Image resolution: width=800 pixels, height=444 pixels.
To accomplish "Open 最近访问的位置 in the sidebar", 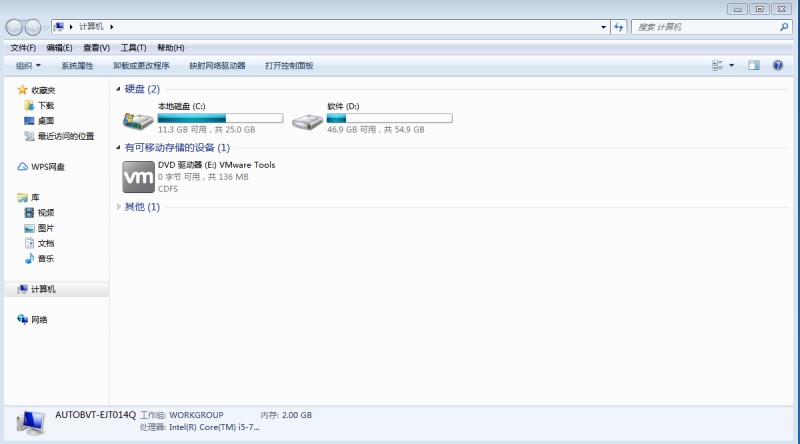I will coord(66,136).
